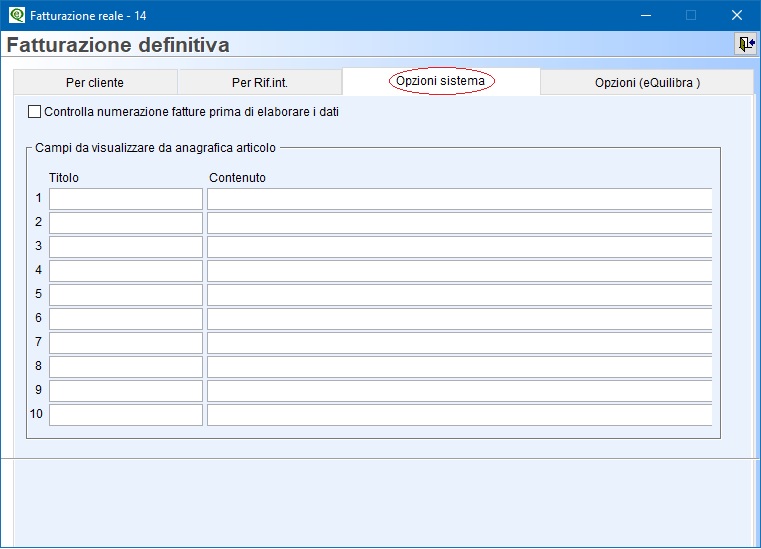The height and width of the screenshot is (549, 761).
Task: Click the Contenuto field in row 1
Action: click(x=459, y=199)
